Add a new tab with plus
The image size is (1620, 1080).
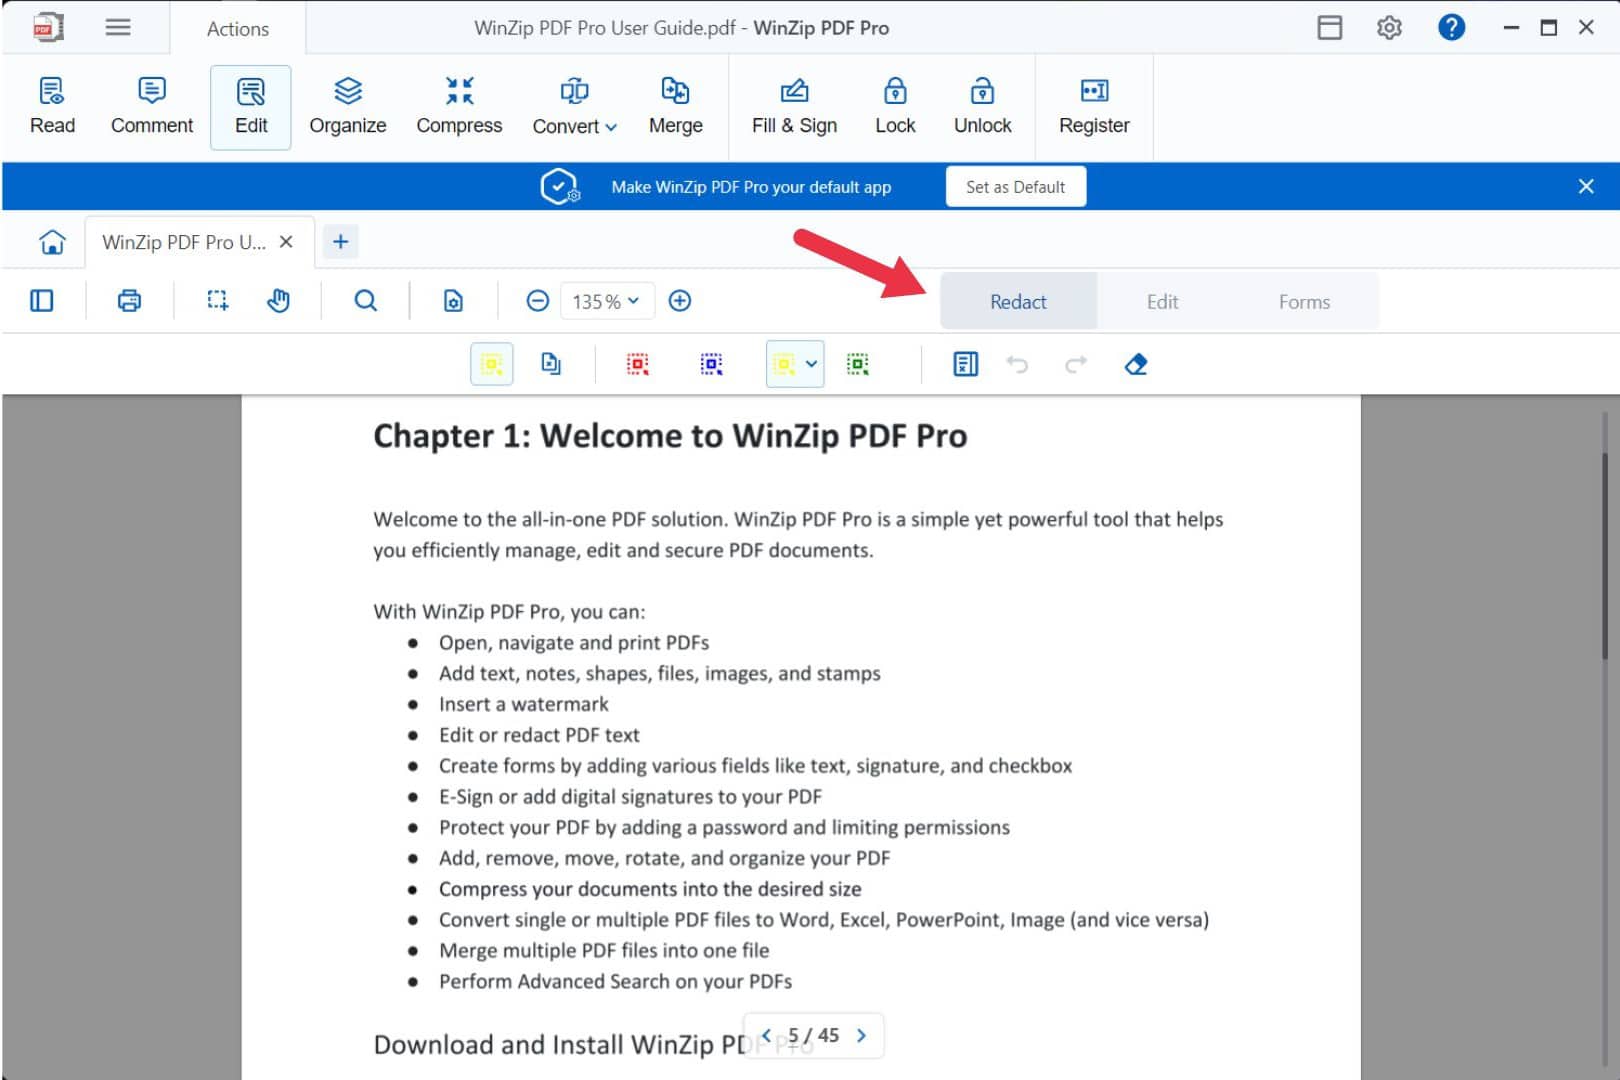340,242
